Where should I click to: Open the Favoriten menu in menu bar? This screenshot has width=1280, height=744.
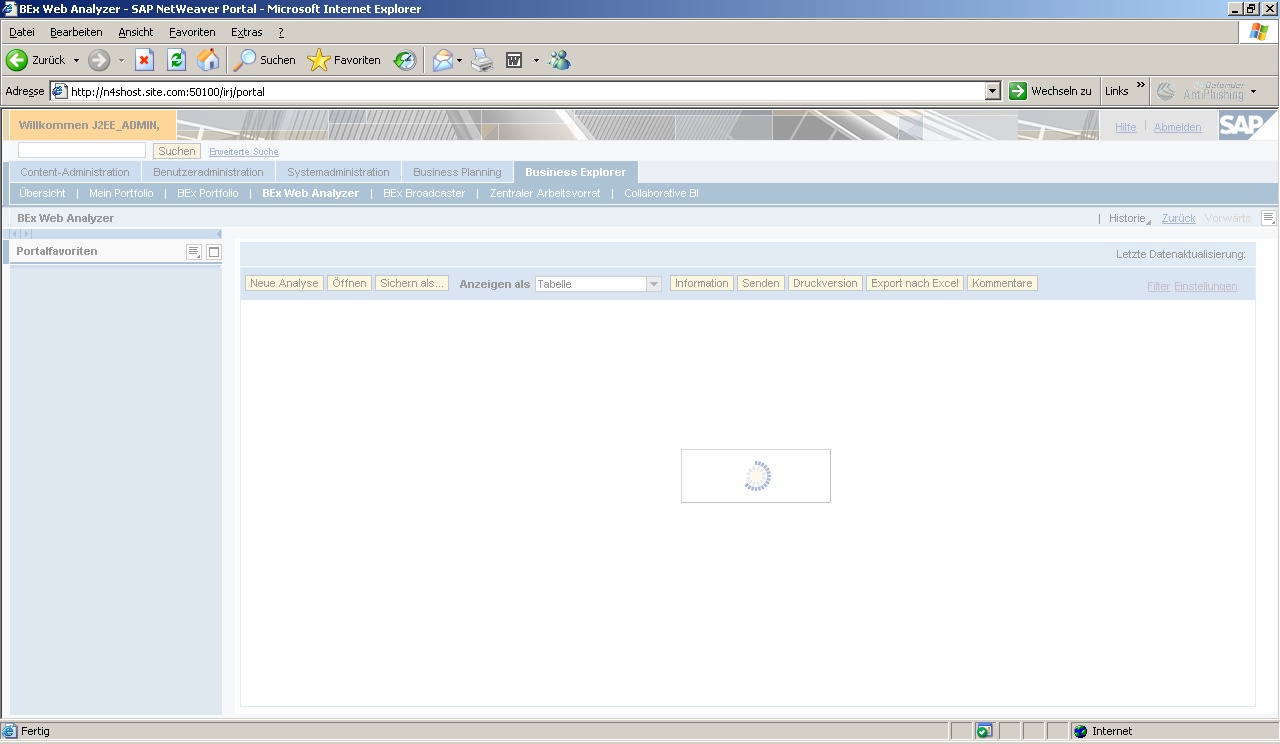pos(192,32)
